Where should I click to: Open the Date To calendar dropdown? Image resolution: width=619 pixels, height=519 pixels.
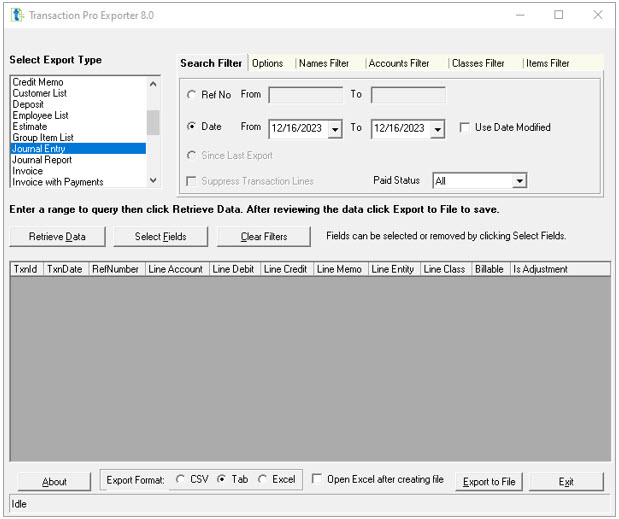(x=437, y=129)
